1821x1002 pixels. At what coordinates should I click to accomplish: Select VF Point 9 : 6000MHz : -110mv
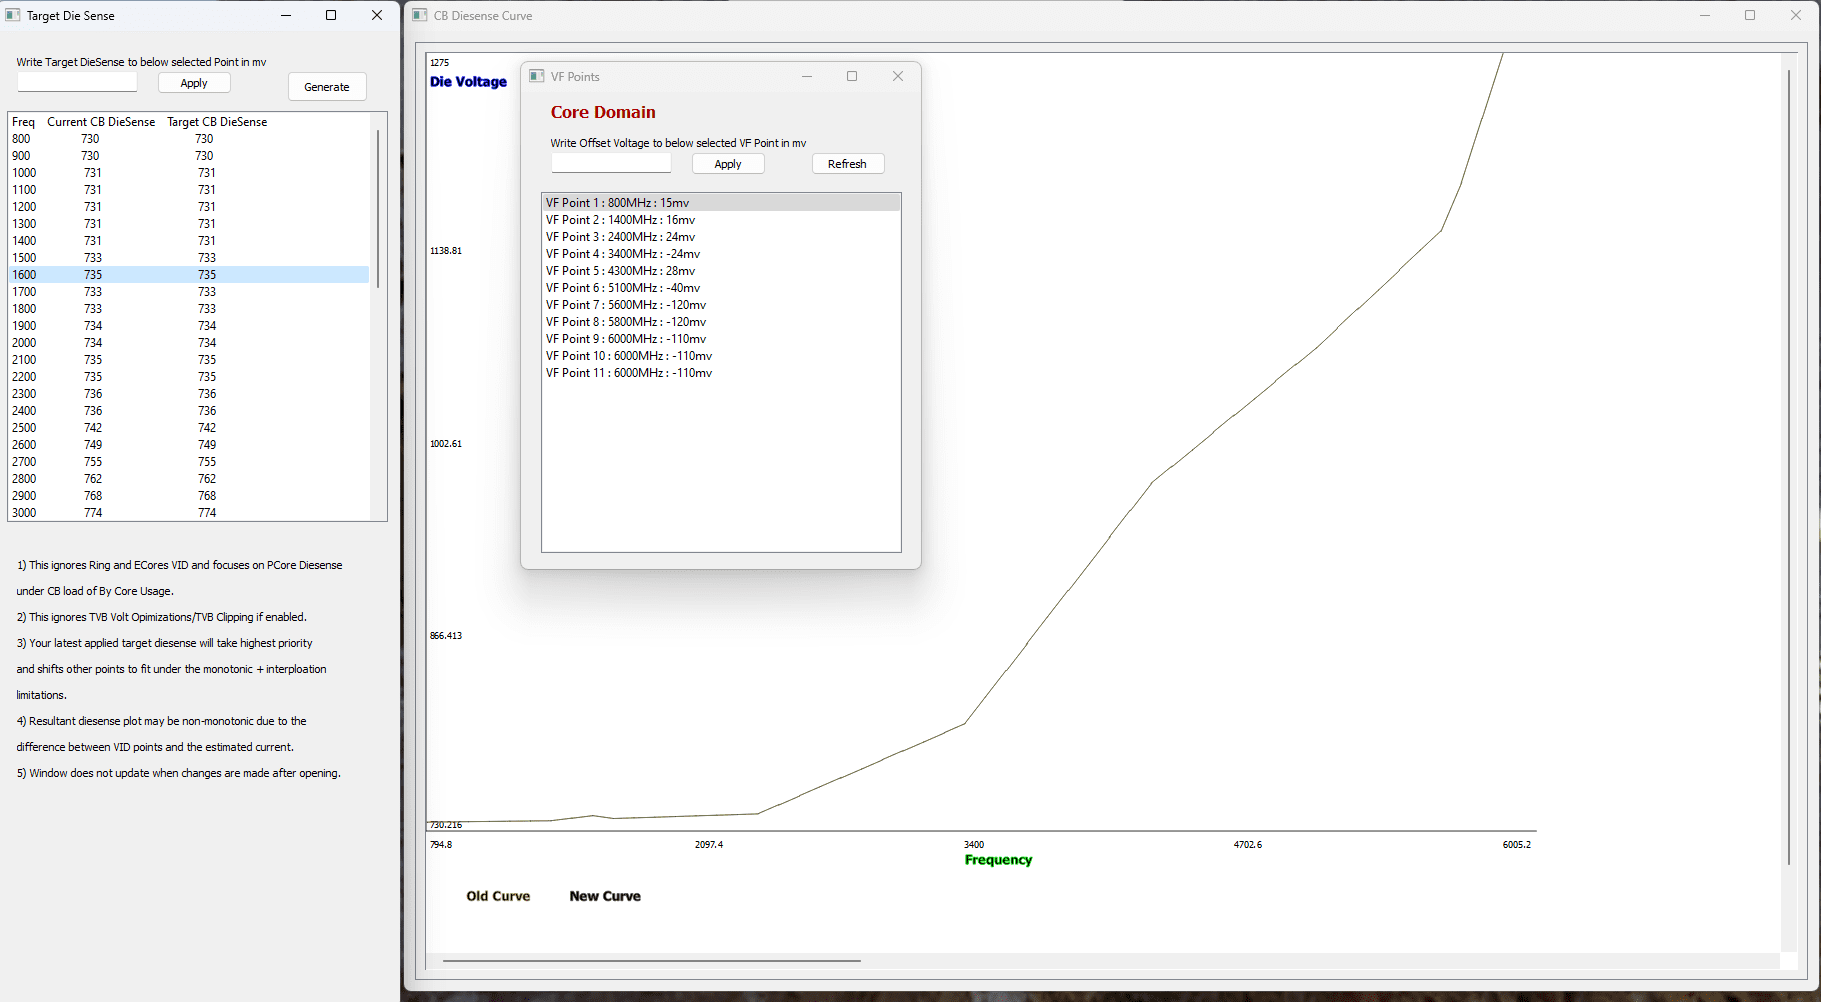[721, 339]
